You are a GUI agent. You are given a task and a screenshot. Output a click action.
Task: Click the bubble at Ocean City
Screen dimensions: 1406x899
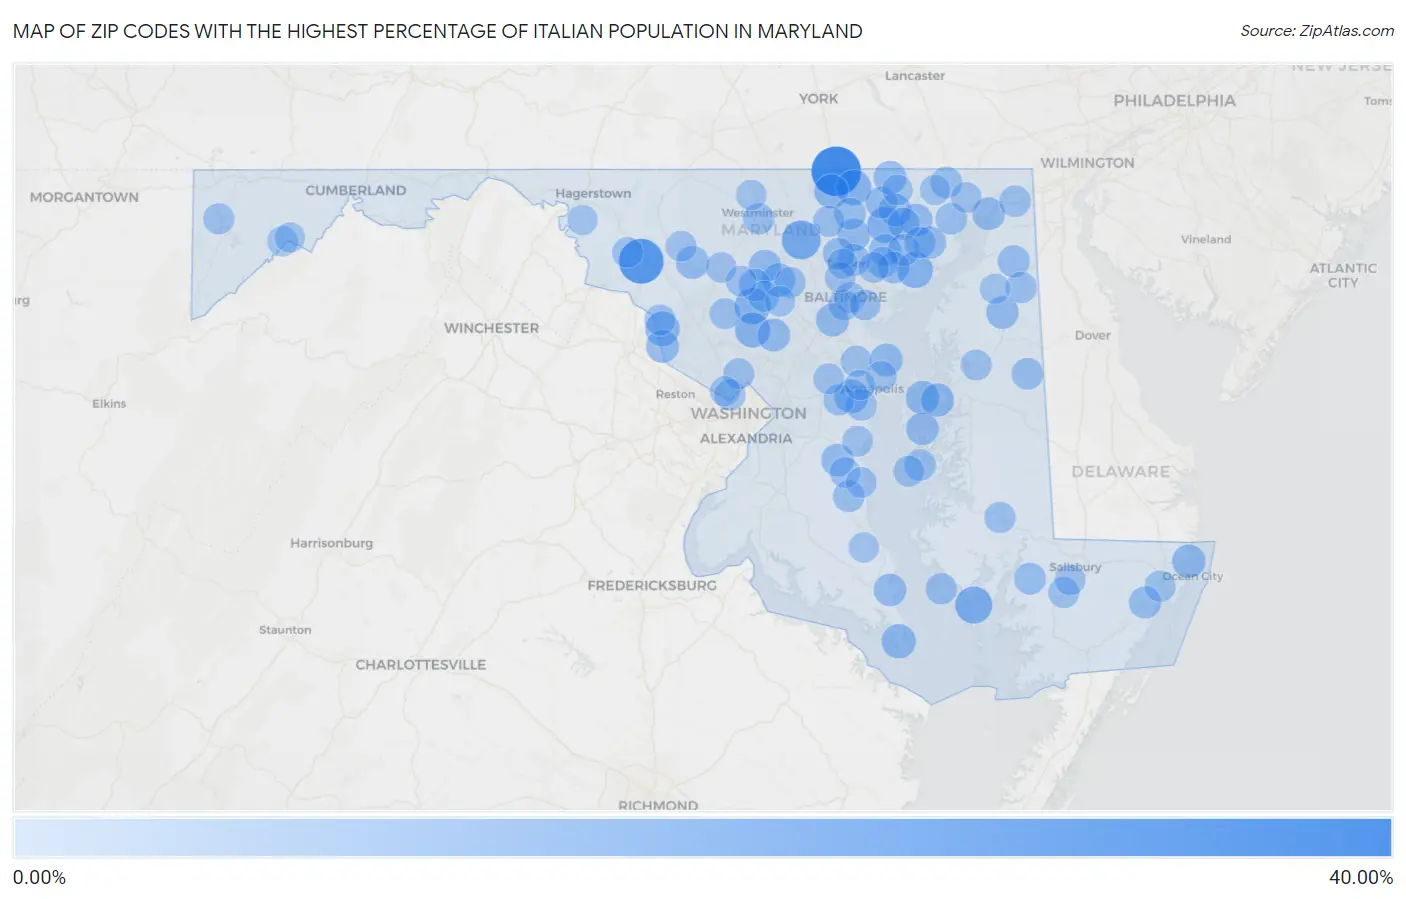pyautogui.click(x=1188, y=561)
